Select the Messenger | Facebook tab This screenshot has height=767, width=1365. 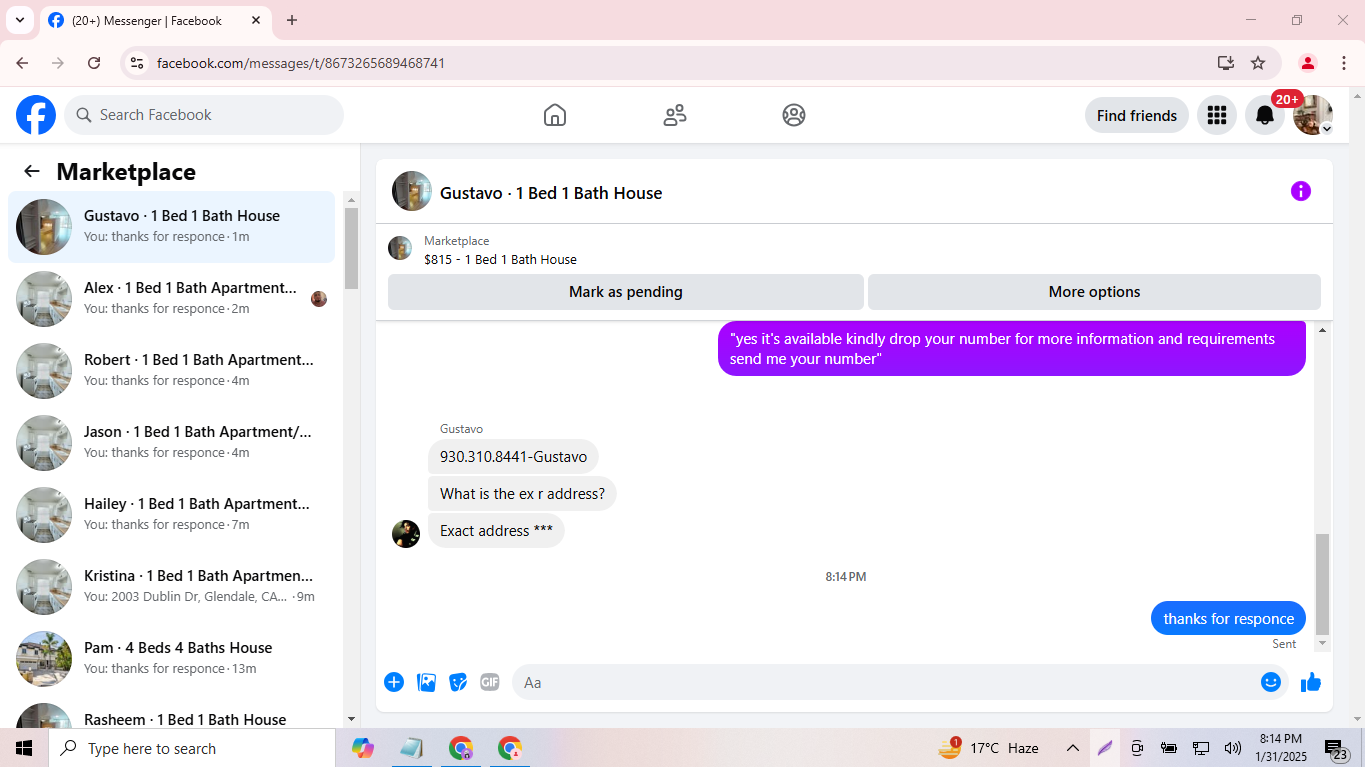[x=155, y=20]
